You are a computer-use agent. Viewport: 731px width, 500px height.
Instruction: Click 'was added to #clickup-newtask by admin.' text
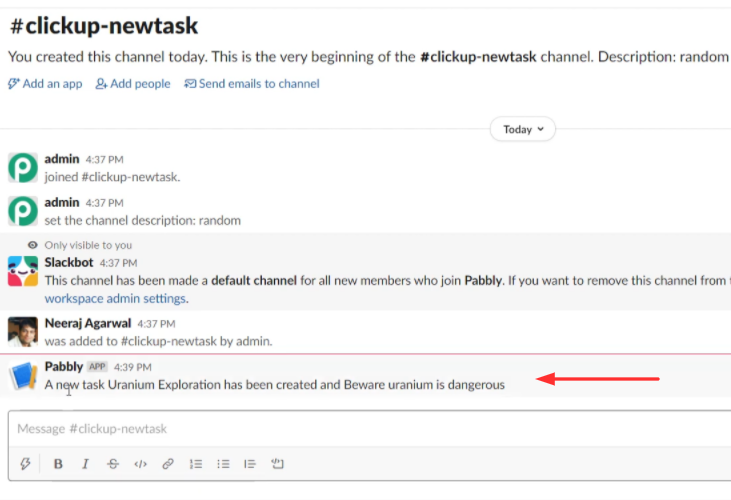click(x=159, y=341)
